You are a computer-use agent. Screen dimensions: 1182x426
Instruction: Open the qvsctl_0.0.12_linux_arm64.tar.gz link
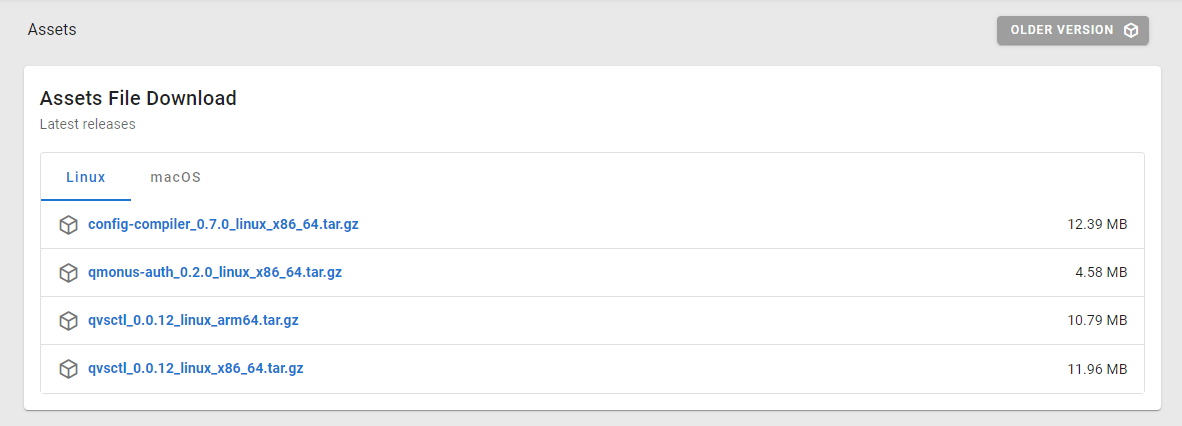click(193, 320)
